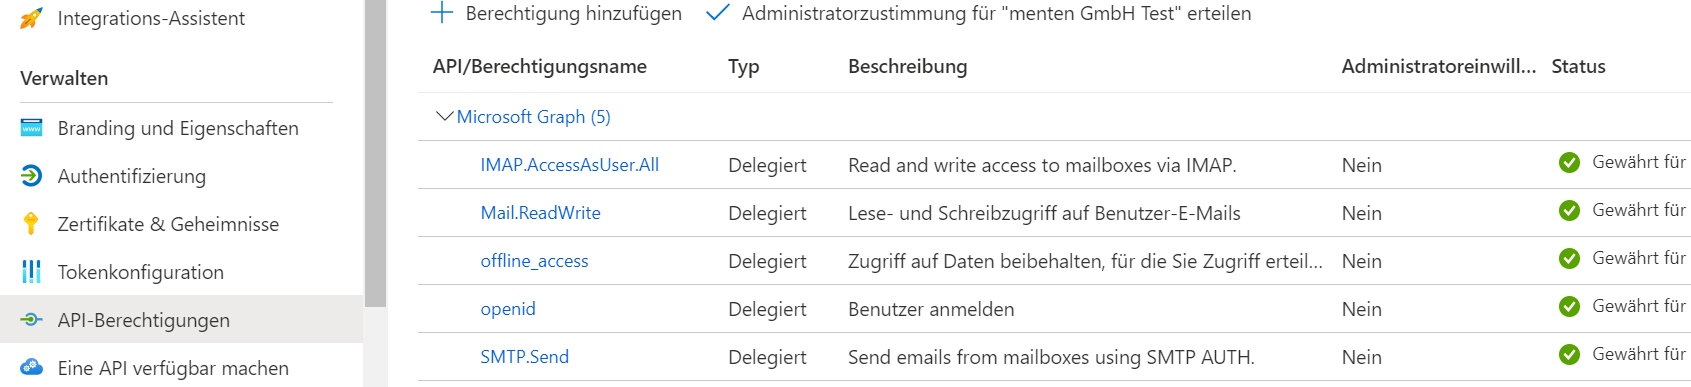The width and height of the screenshot is (1691, 387).
Task: Click the Integrations-Assistent rocket icon
Action: 31,18
